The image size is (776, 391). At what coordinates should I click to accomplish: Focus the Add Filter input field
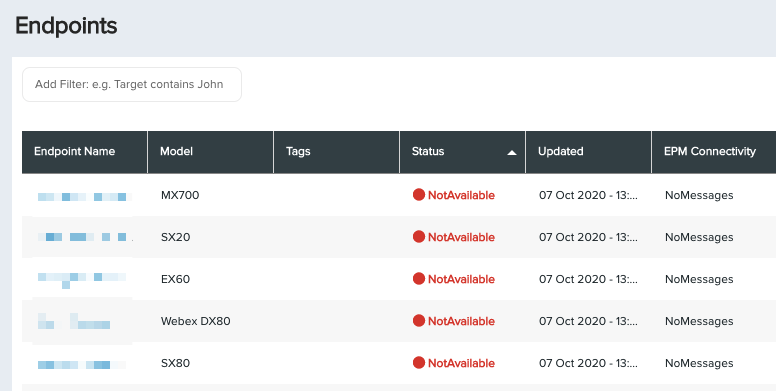pyautogui.click(x=132, y=85)
